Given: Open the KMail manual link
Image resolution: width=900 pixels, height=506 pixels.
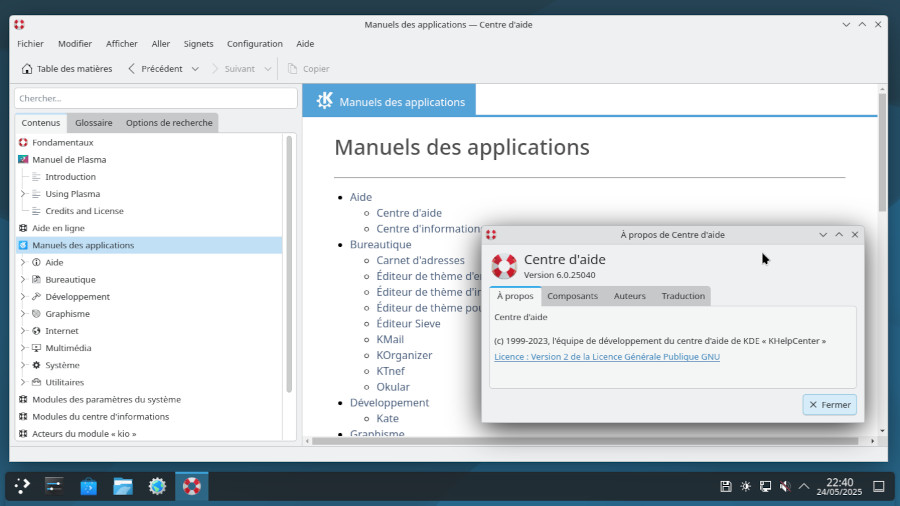Looking at the screenshot, I should (390, 340).
